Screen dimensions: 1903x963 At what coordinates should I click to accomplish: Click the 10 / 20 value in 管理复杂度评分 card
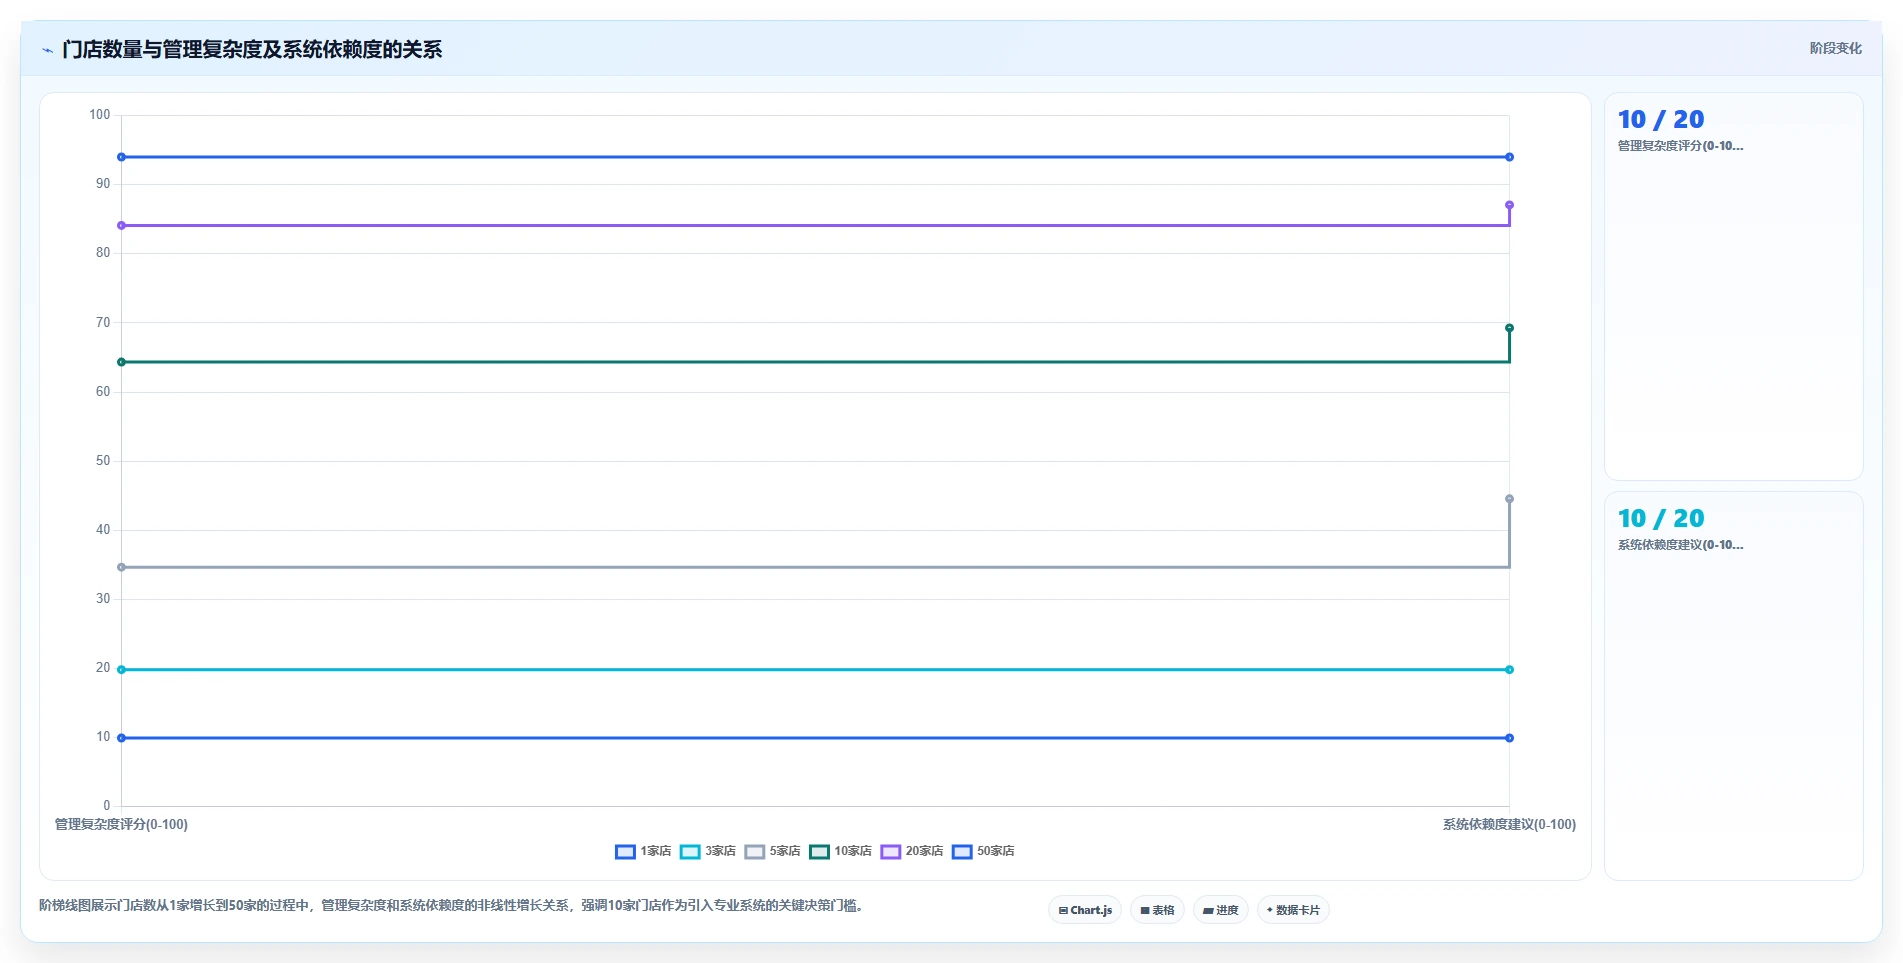1661,120
